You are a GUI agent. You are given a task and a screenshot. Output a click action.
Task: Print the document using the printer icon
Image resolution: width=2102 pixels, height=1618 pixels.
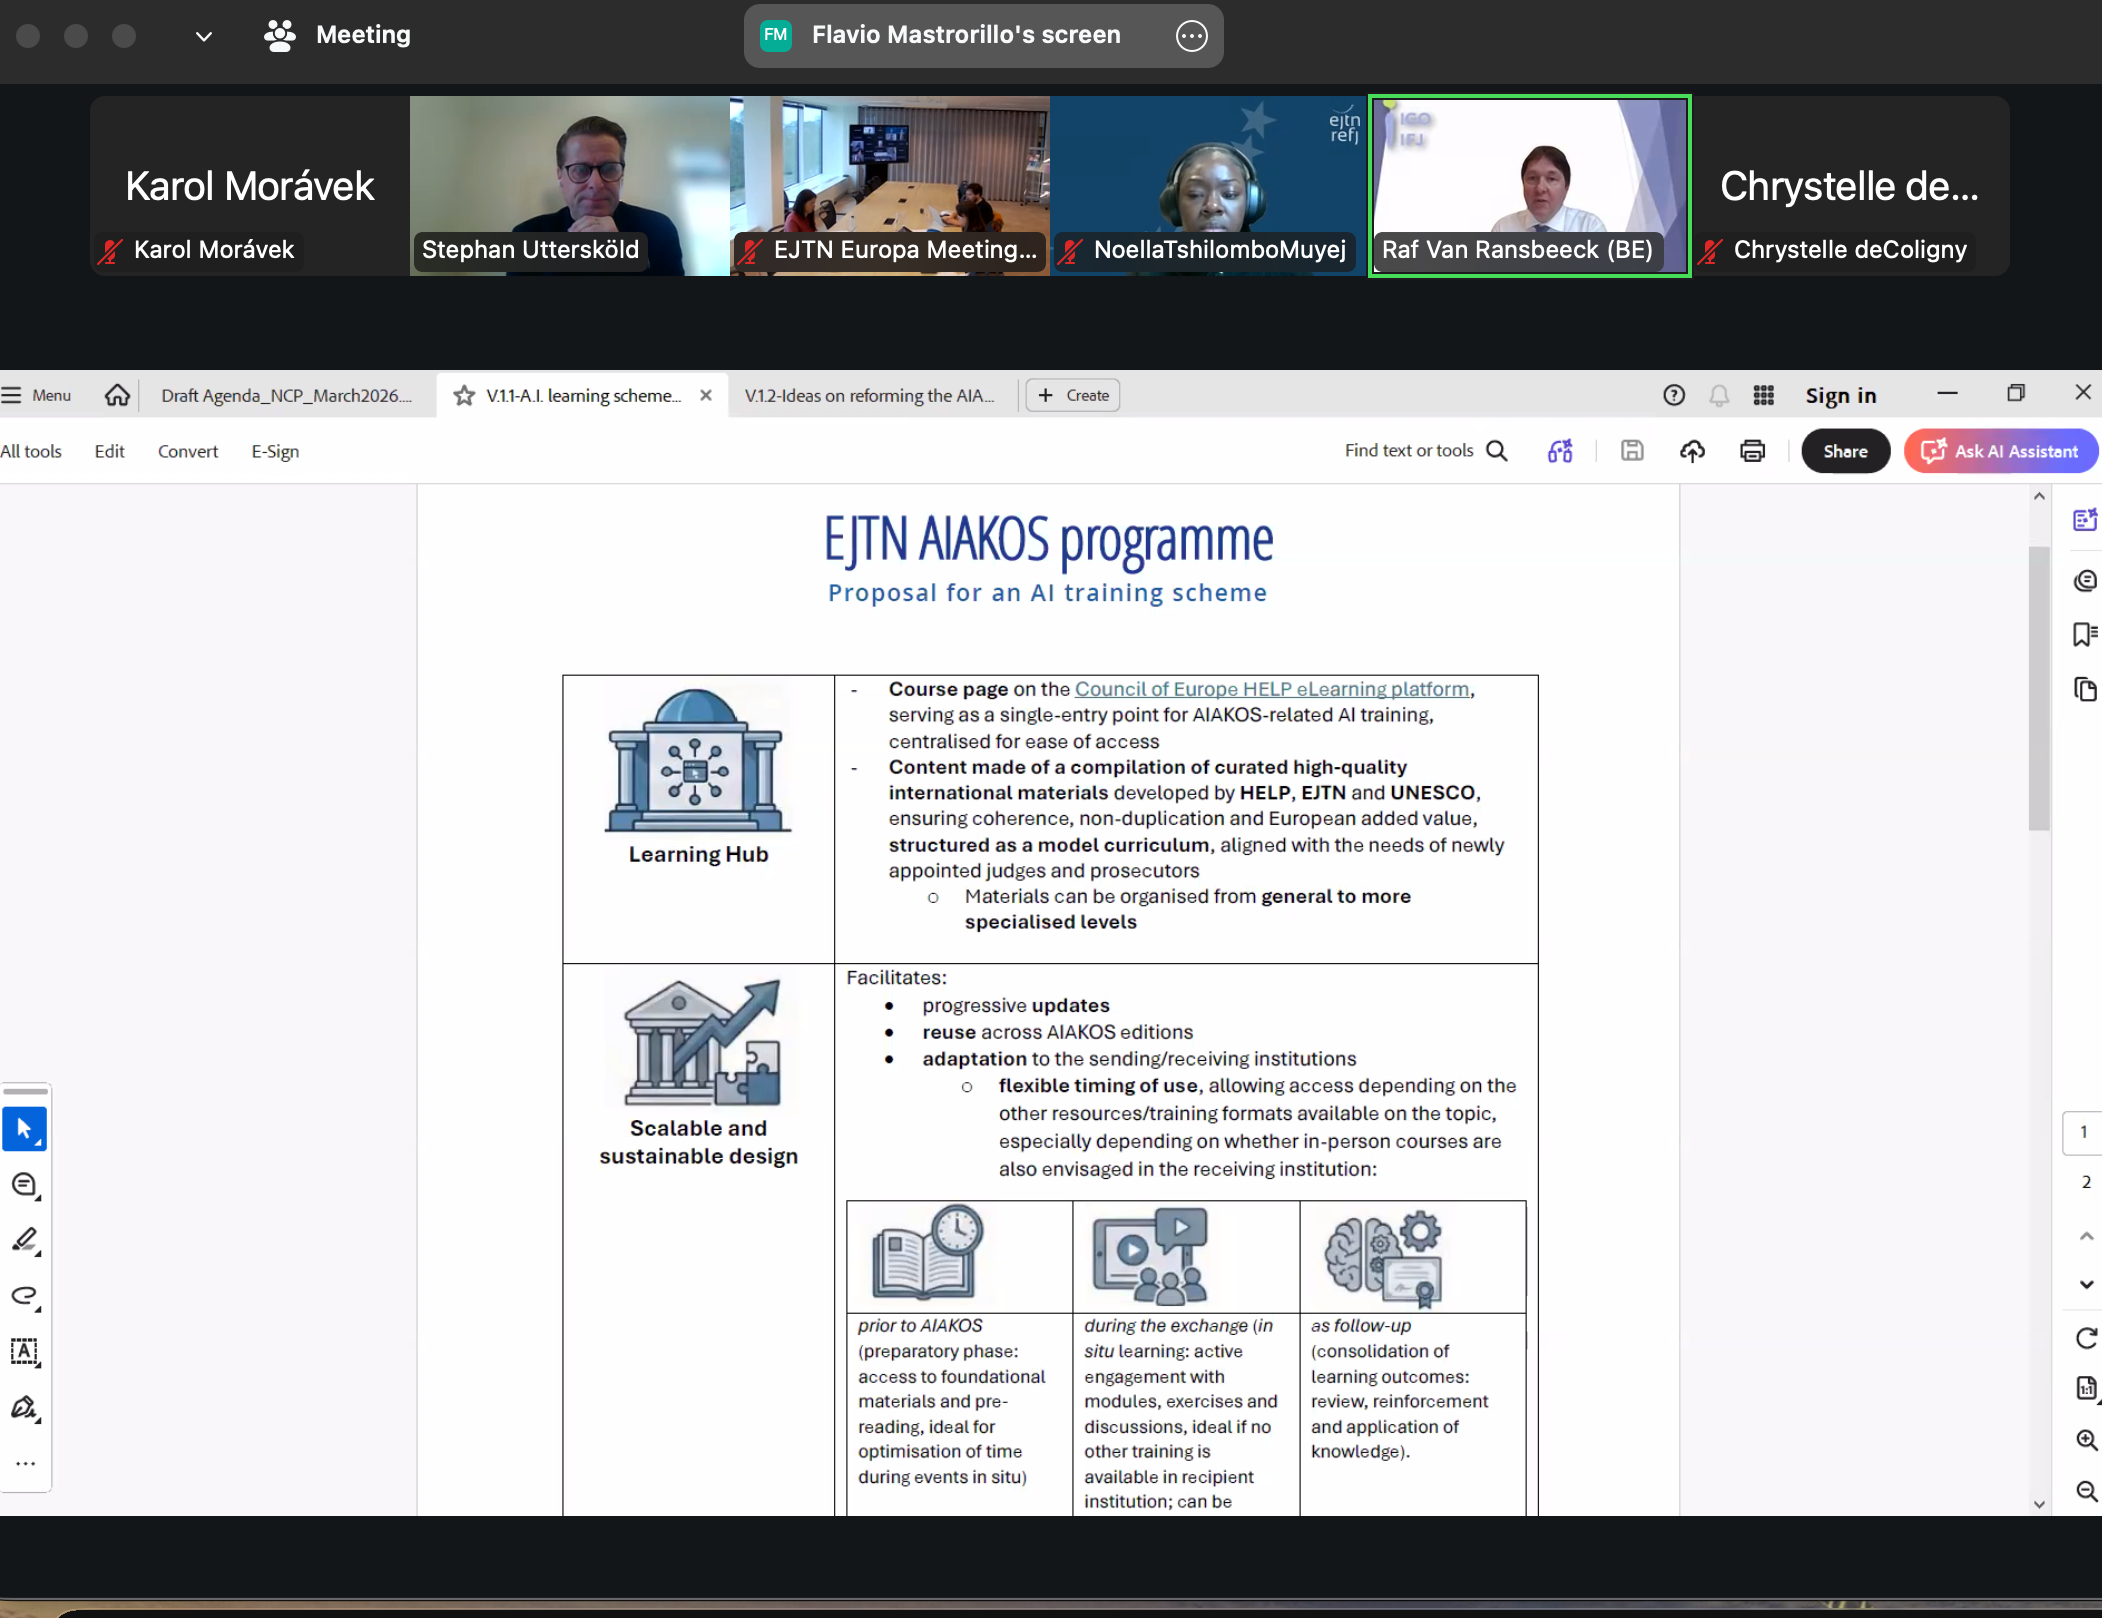pos(1752,451)
